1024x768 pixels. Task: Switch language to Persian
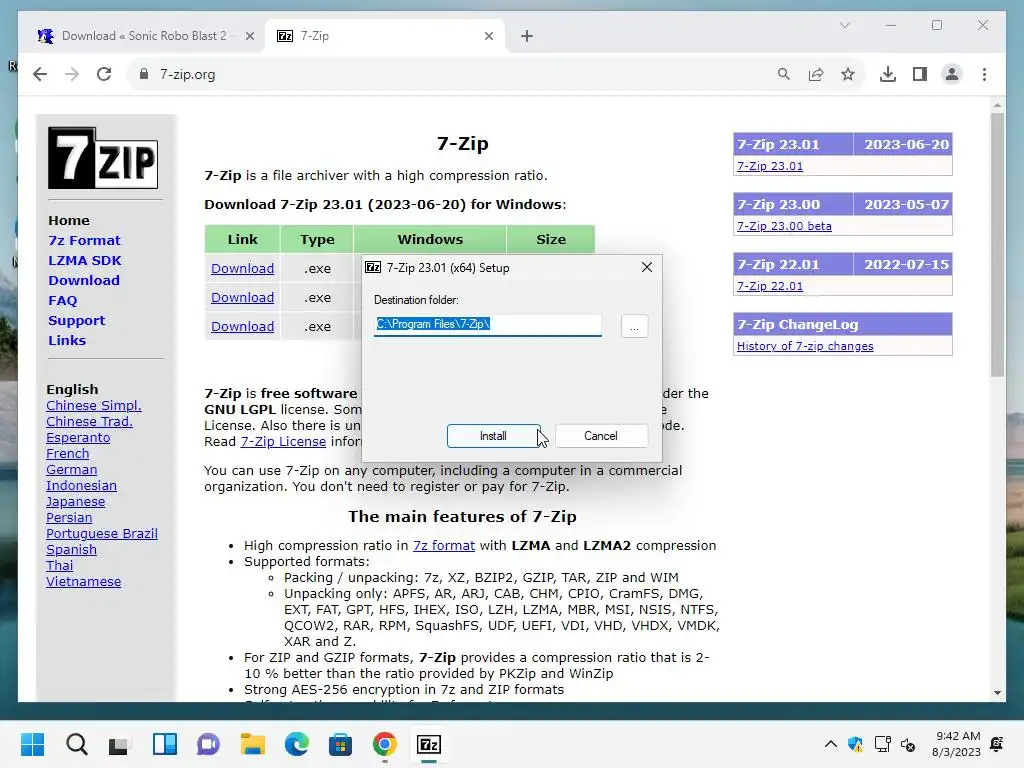coord(69,517)
